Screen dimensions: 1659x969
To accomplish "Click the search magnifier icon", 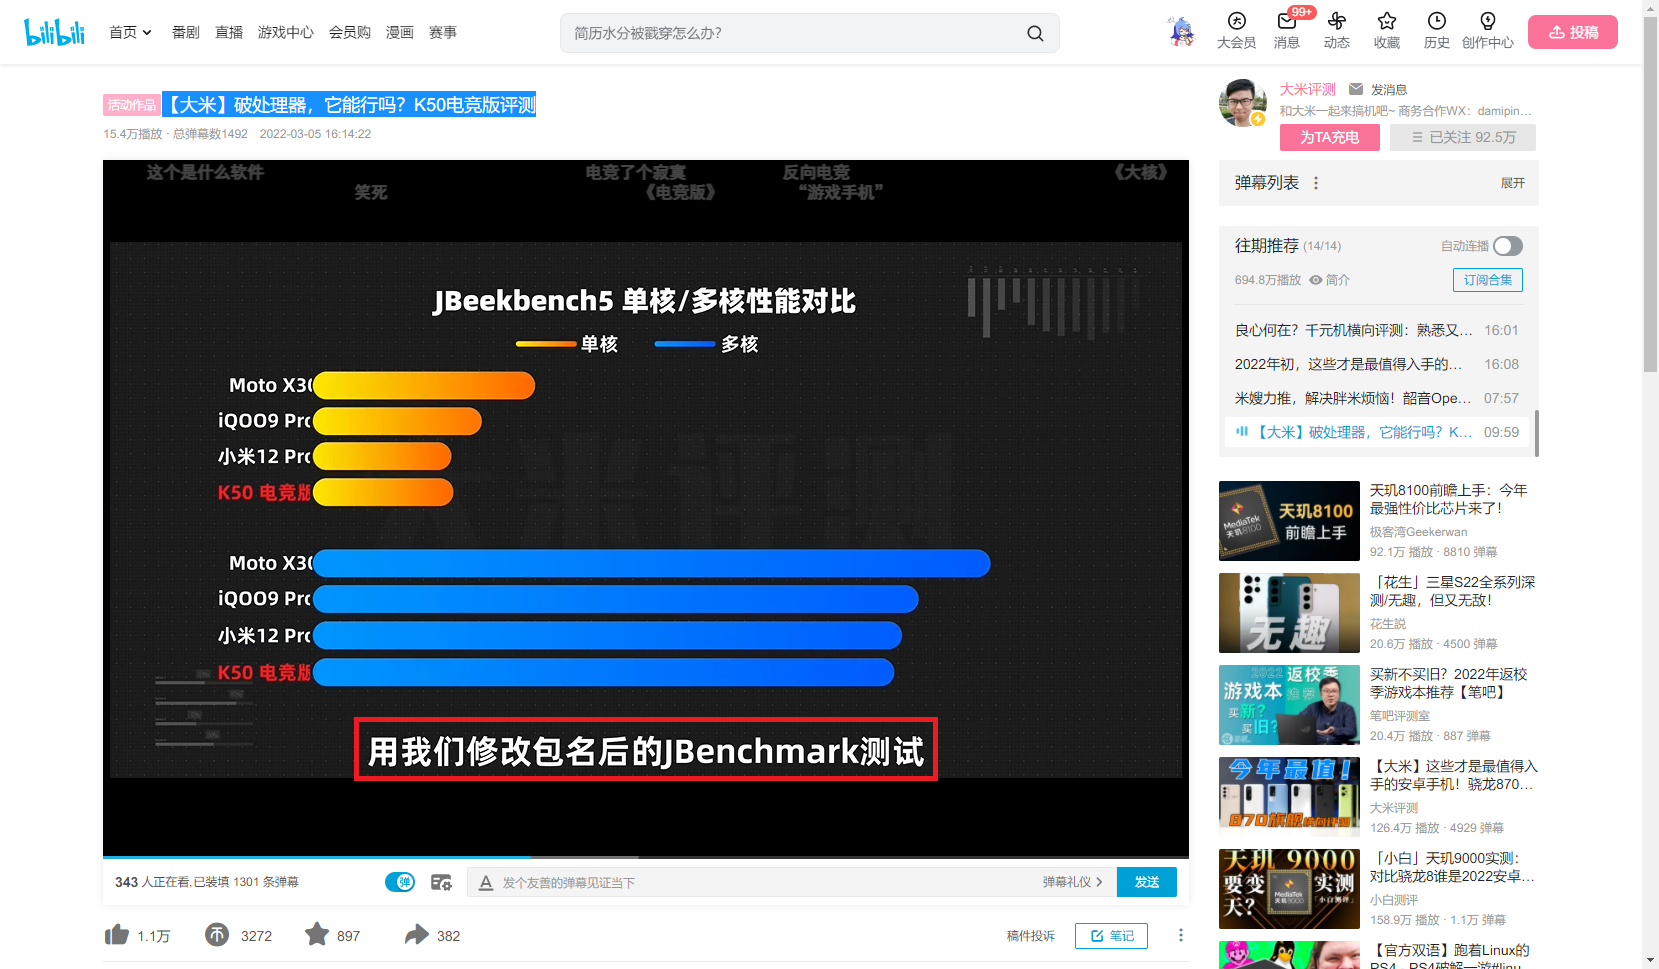I will click(1035, 33).
